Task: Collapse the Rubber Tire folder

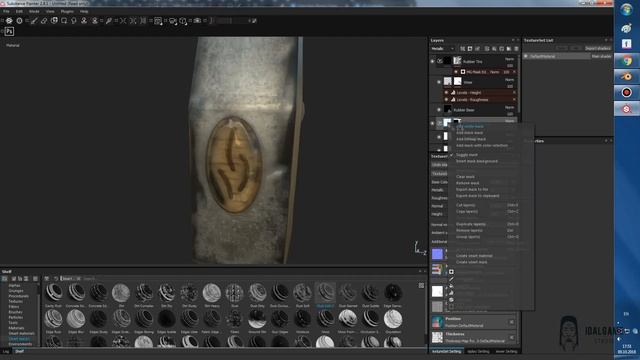Action: click(x=440, y=61)
